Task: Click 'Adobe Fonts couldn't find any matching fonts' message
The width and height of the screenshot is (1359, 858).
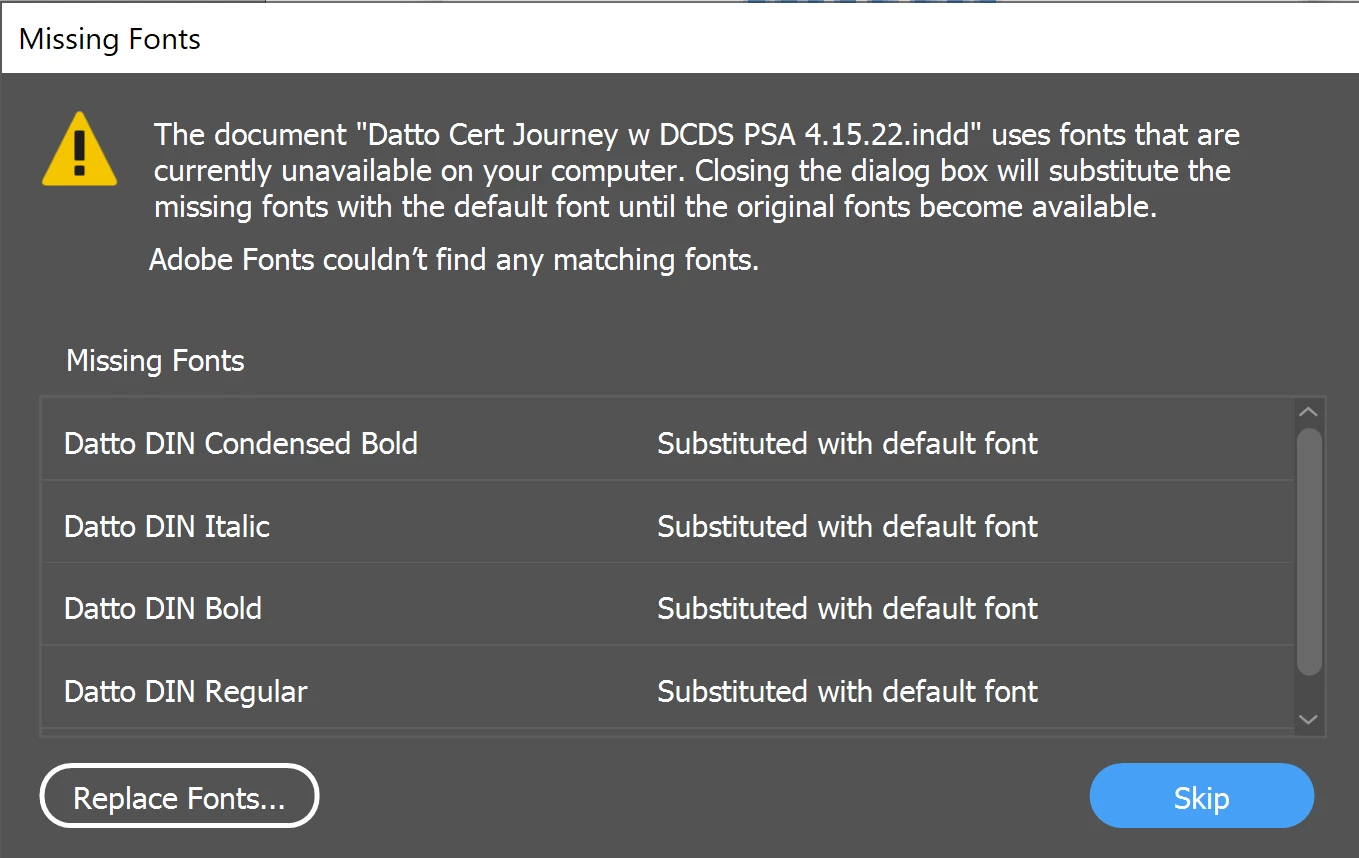Action: tap(454, 260)
